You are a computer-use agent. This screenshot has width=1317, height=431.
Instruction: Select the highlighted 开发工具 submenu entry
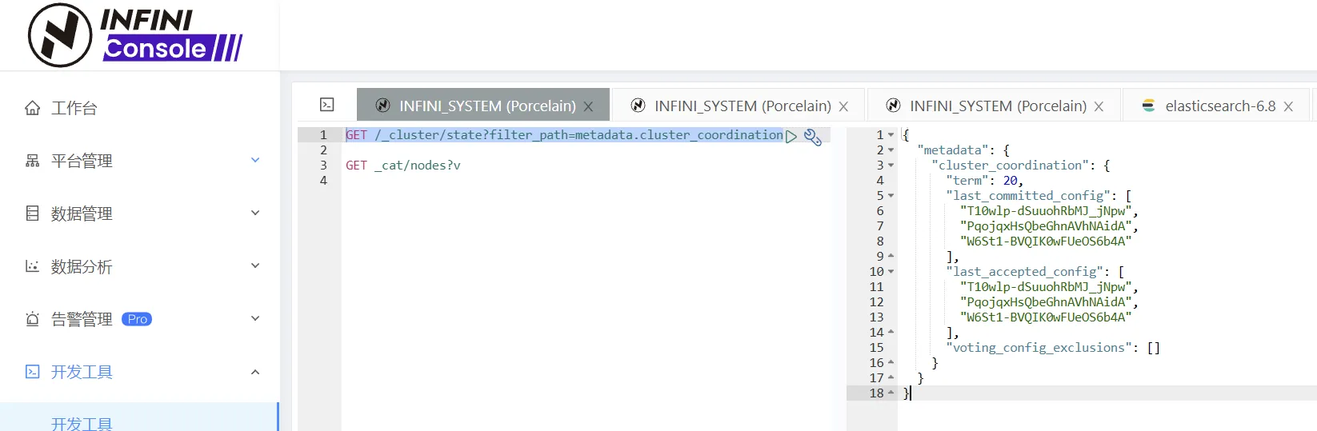(139, 417)
